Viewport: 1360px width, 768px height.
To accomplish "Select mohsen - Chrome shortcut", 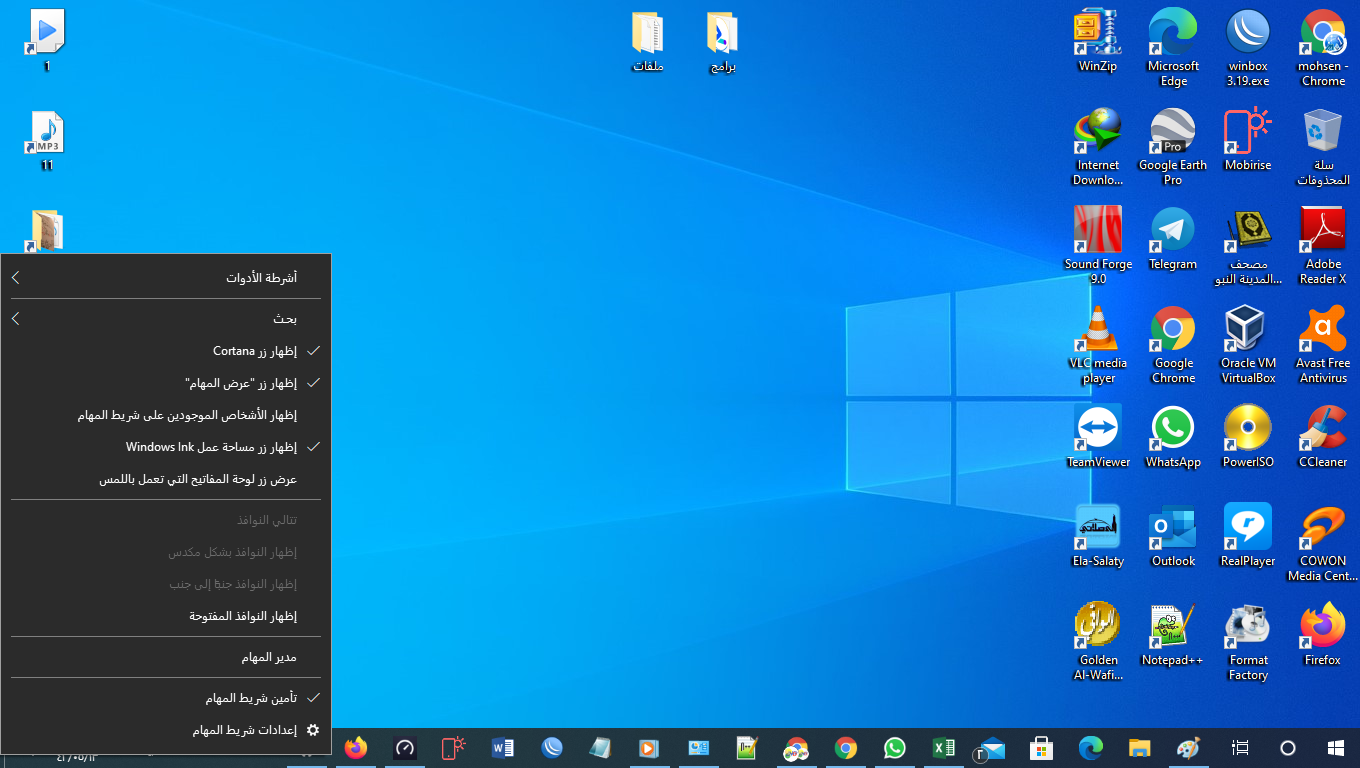I will [x=1323, y=49].
